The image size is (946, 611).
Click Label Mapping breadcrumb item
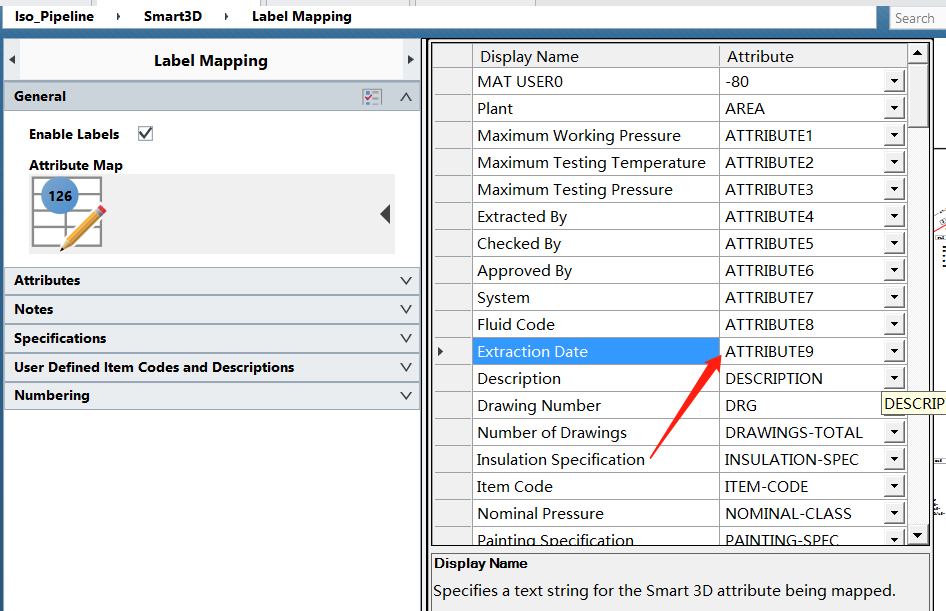pos(302,16)
